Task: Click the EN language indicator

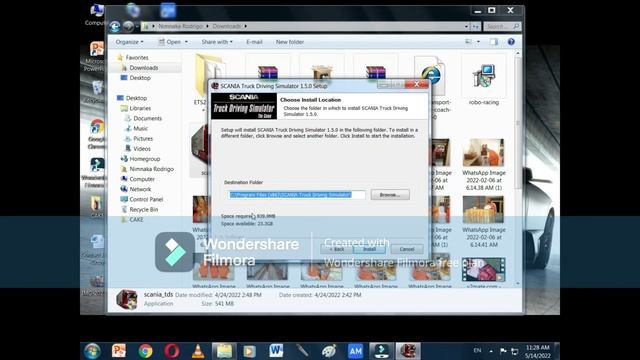Action: (x=477, y=351)
